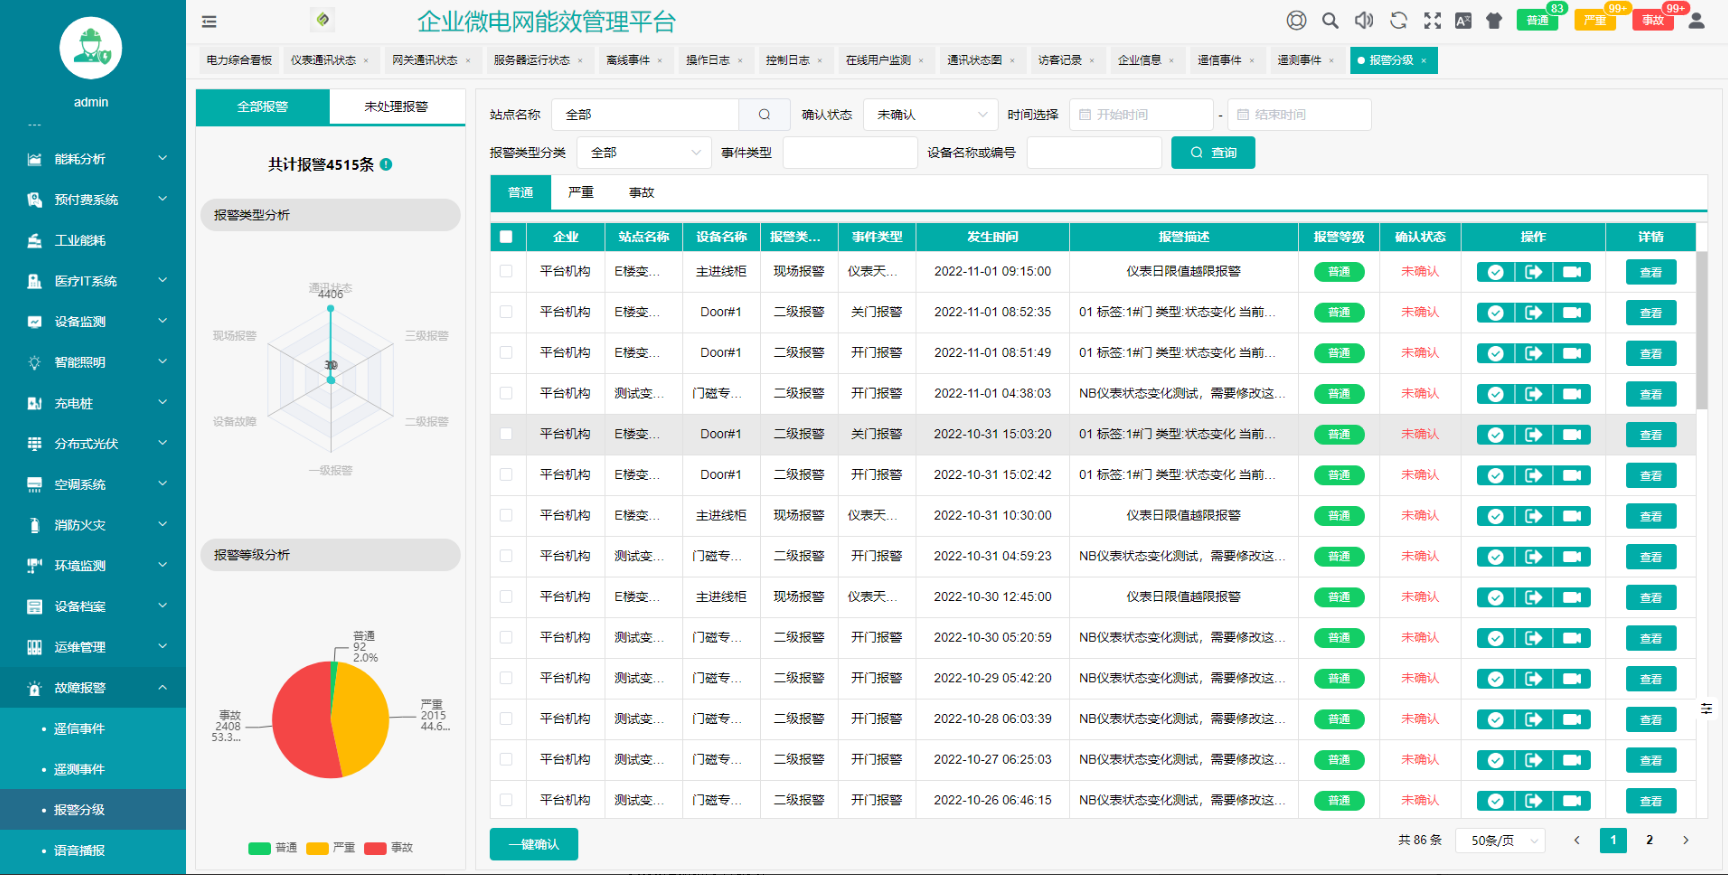Open the 语音播报 sidebar item
The width and height of the screenshot is (1728, 875).
pos(93,851)
